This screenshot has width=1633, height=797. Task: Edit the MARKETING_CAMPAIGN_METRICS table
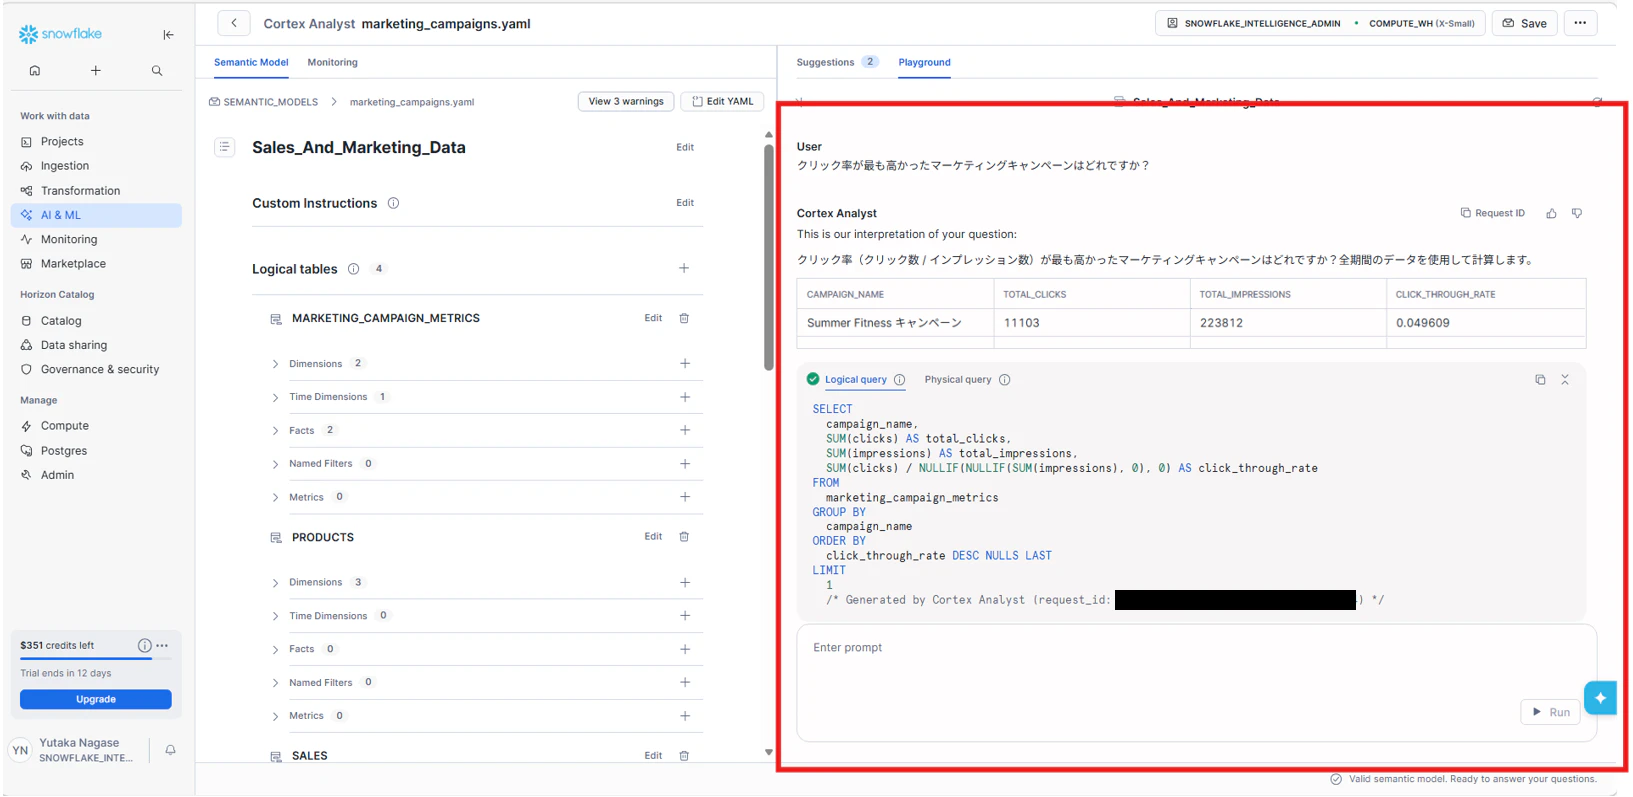point(653,318)
